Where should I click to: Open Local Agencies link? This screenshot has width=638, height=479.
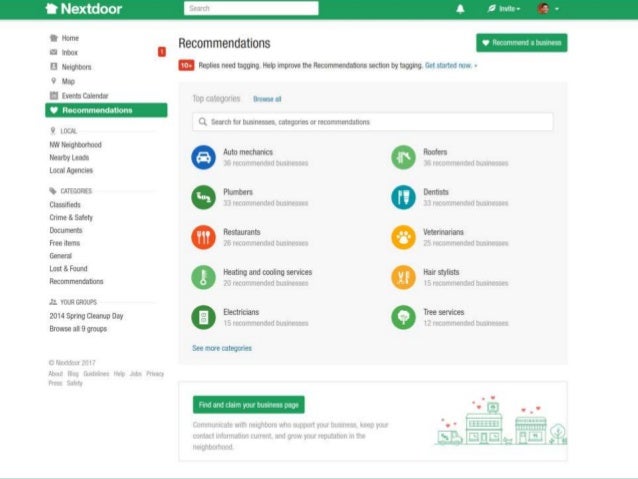71,170
